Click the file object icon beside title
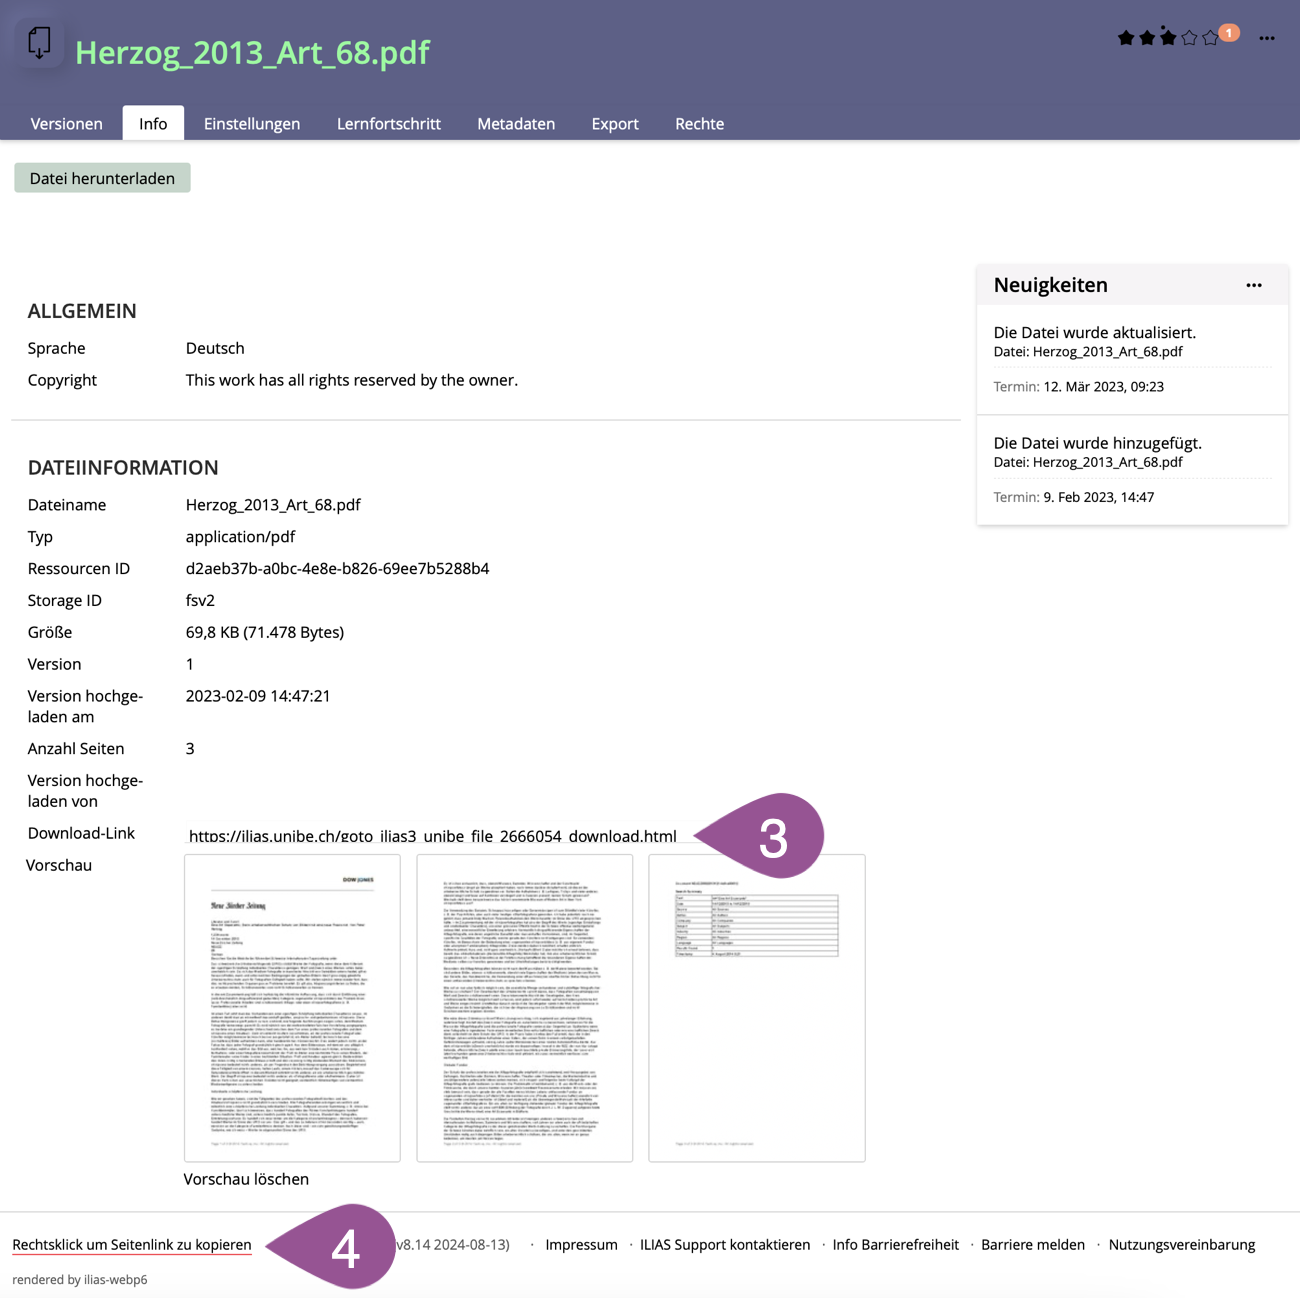This screenshot has height=1300, width=1300. (x=40, y=43)
